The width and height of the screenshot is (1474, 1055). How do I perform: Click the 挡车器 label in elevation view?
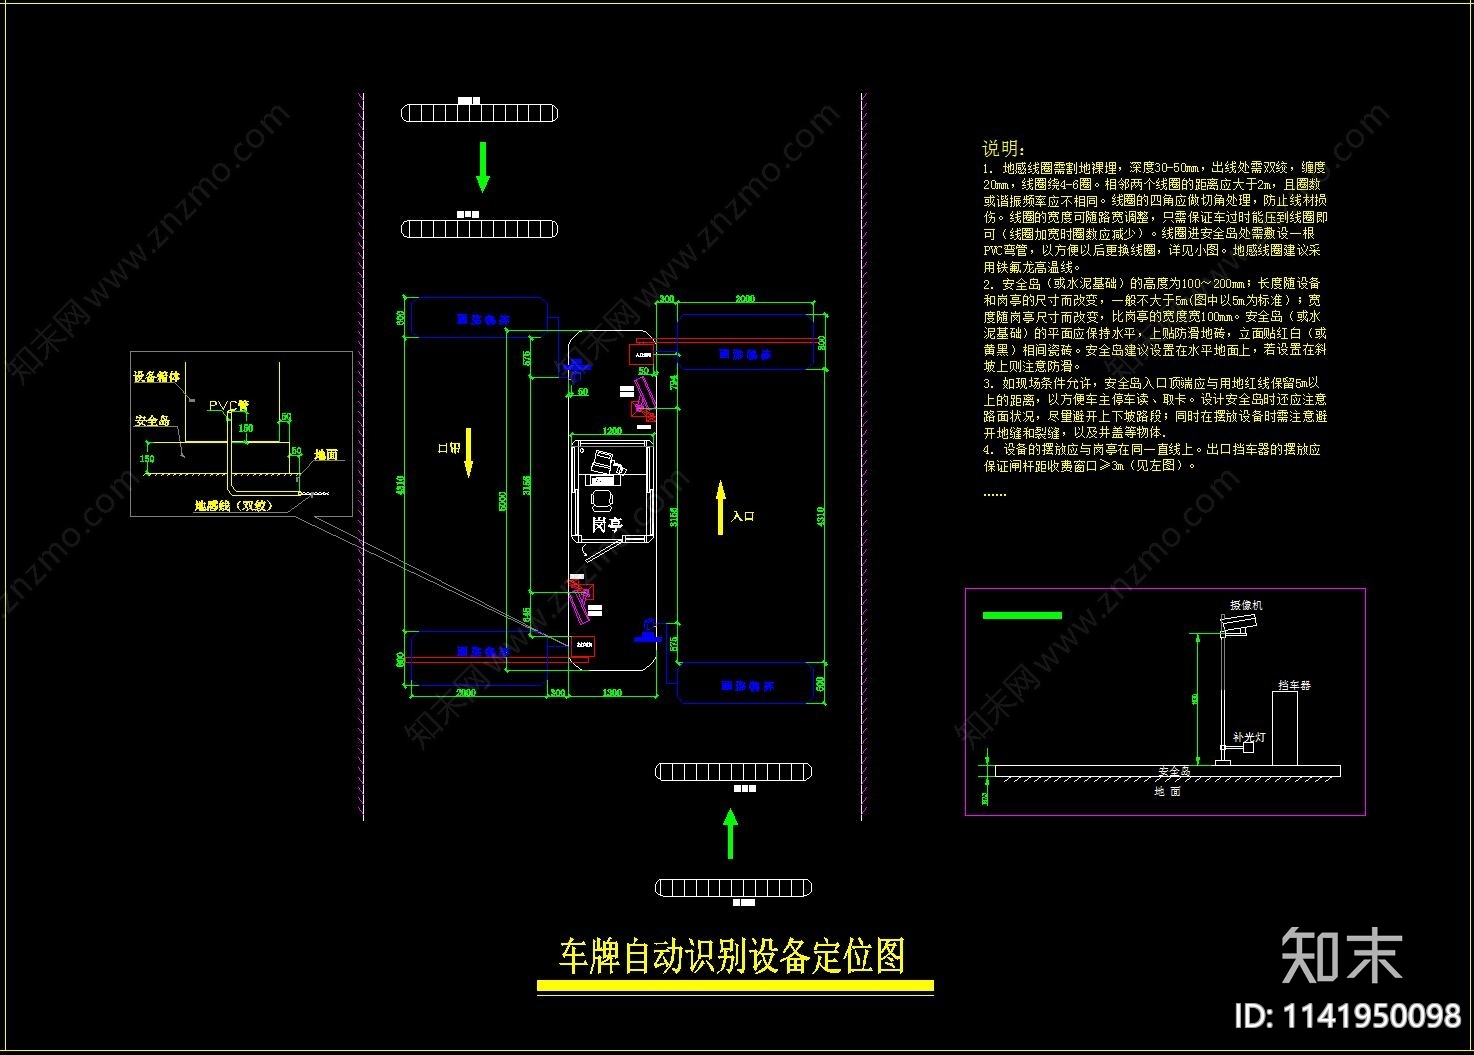(1294, 685)
